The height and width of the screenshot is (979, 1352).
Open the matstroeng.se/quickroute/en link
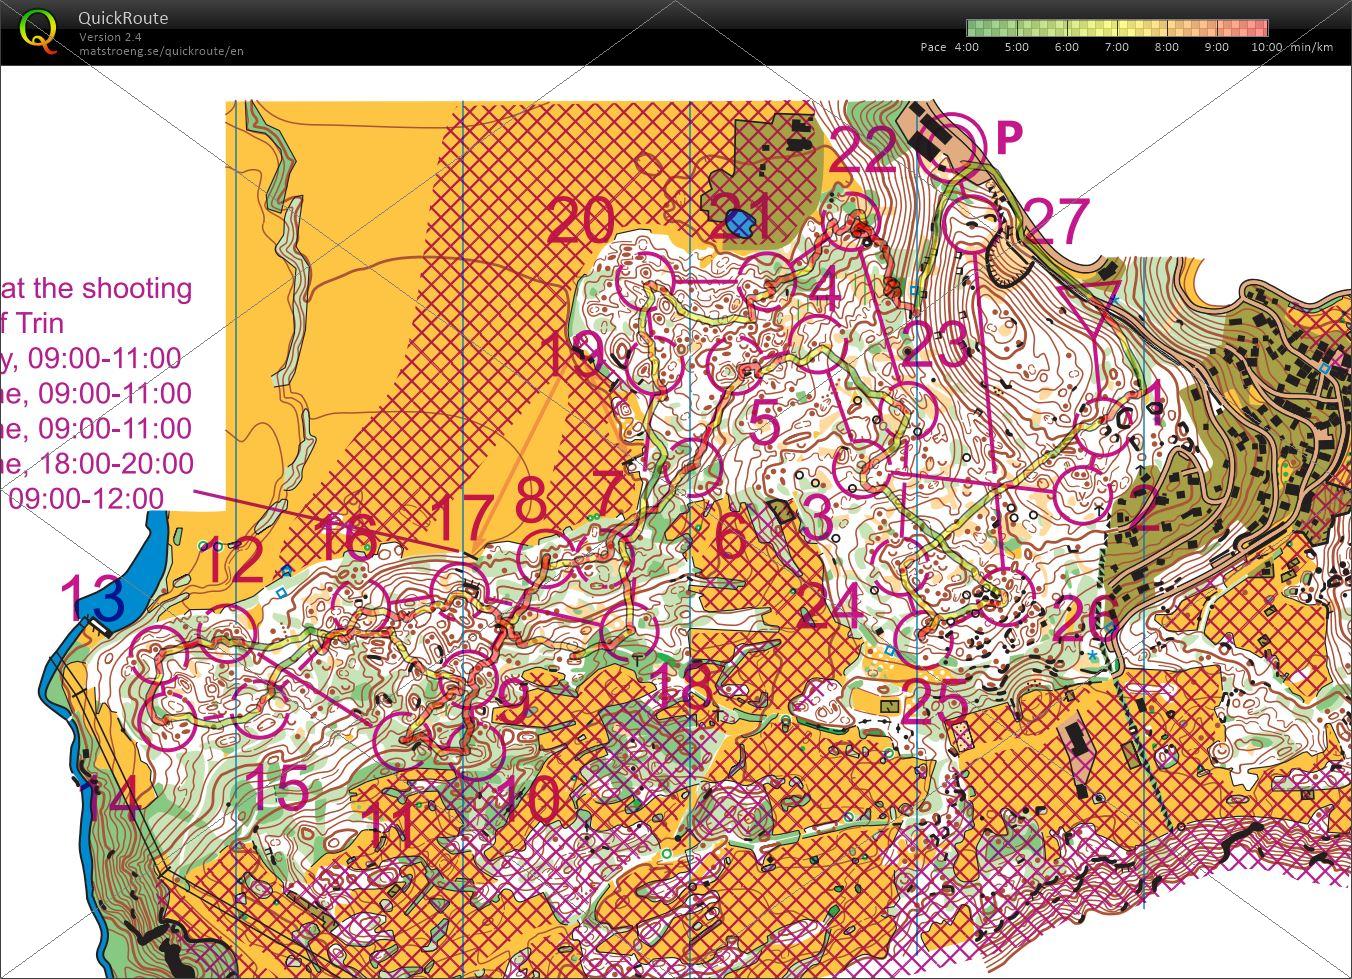pyautogui.click(x=161, y=51)
